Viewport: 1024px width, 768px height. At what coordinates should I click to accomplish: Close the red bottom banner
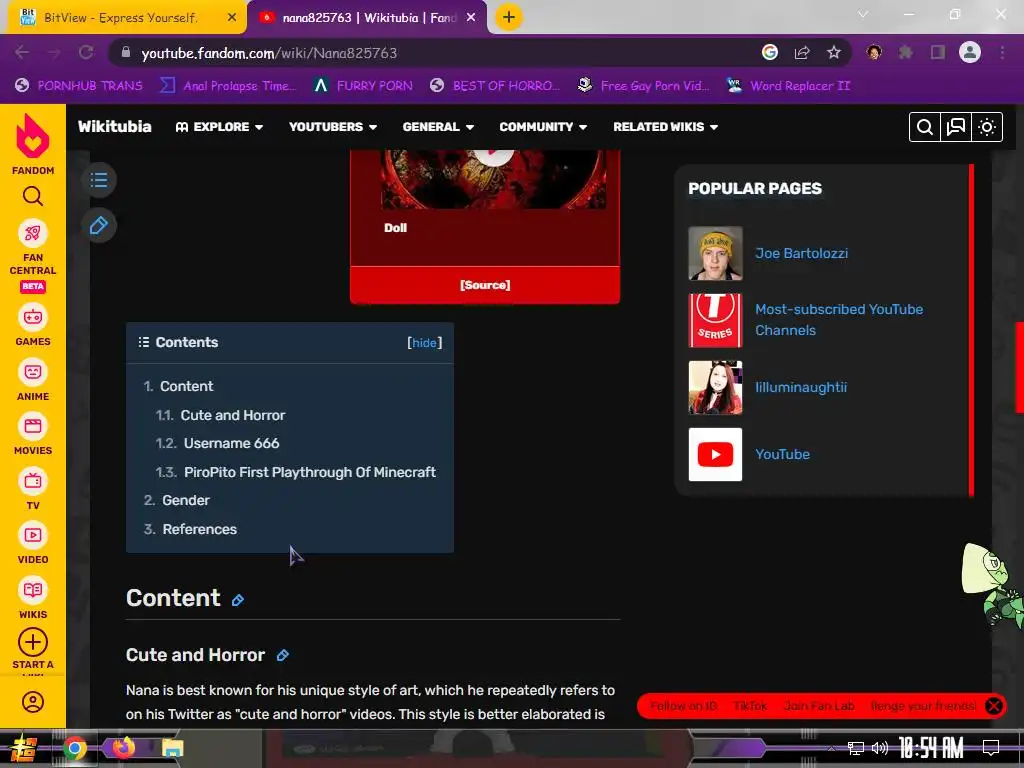tap(994, 706)
